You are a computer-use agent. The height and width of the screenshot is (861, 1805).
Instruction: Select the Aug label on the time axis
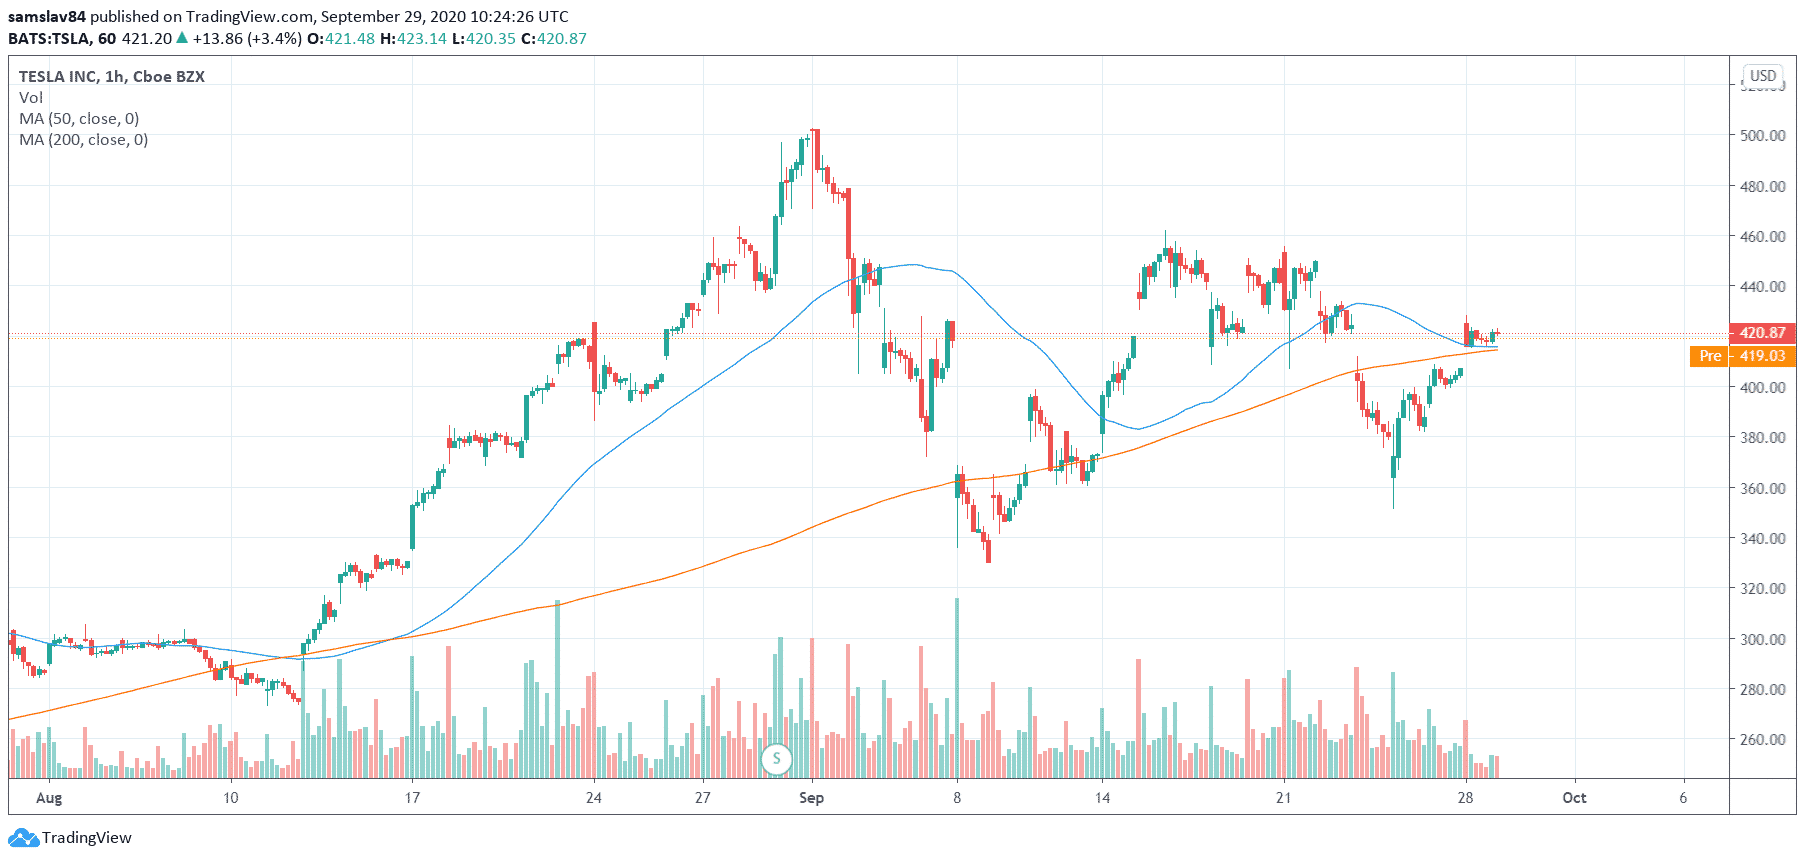tap(49, 797)
